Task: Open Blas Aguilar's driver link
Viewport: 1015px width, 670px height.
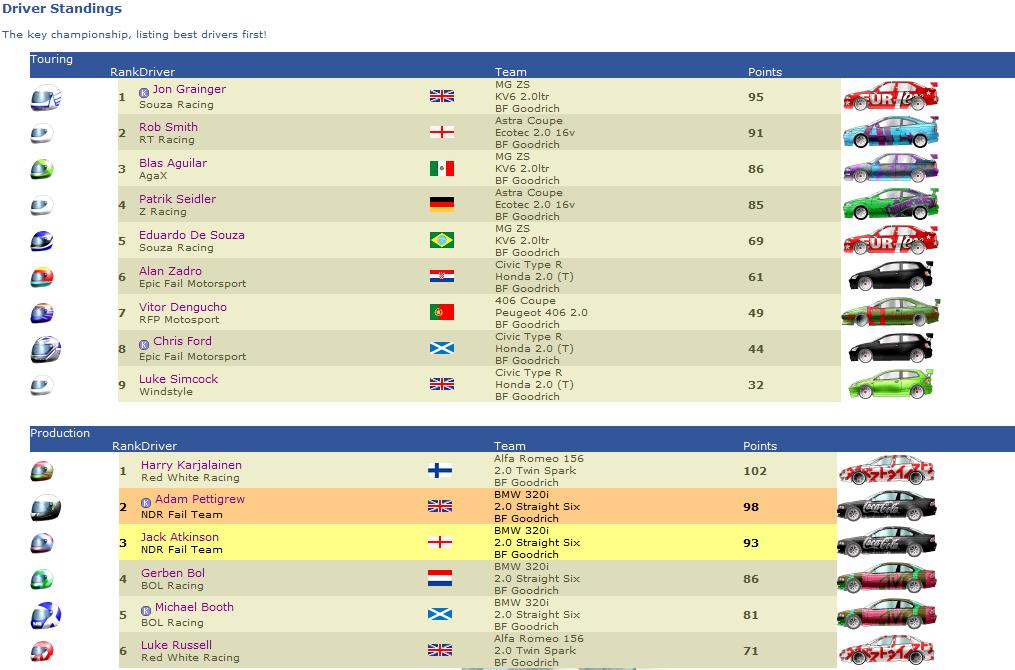Action: click(x=173, y=163)
